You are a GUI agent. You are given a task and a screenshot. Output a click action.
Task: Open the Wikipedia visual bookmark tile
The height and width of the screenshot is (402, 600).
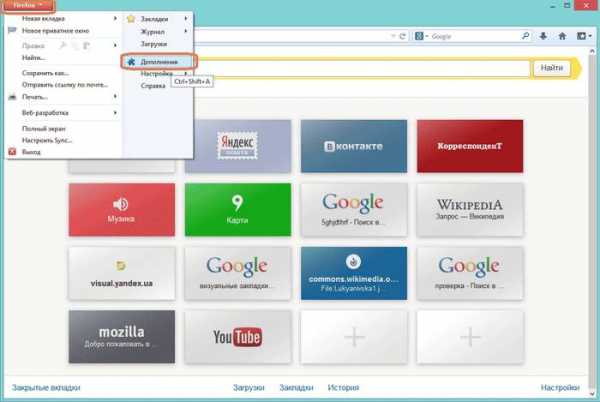pyautogui.click(x=467, y=210)
